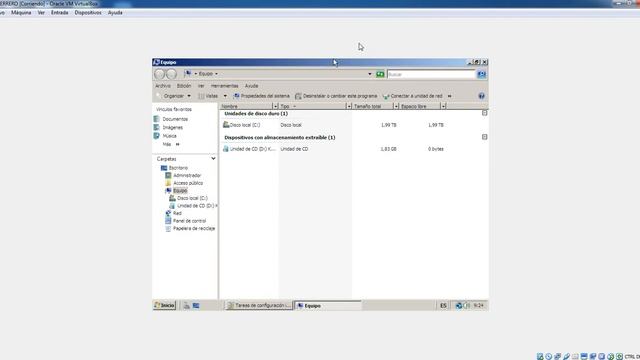Open the Herramientas menu

click(224, 86)
